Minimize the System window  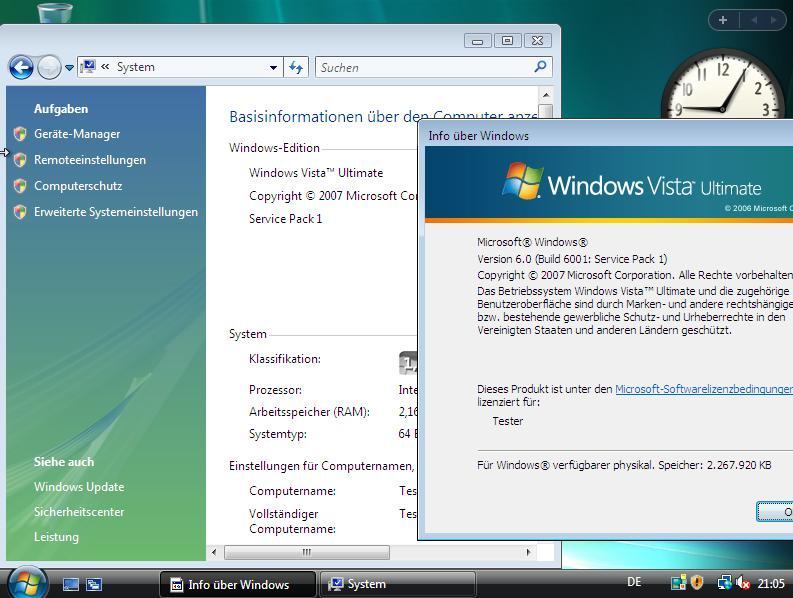click(477, 41)
